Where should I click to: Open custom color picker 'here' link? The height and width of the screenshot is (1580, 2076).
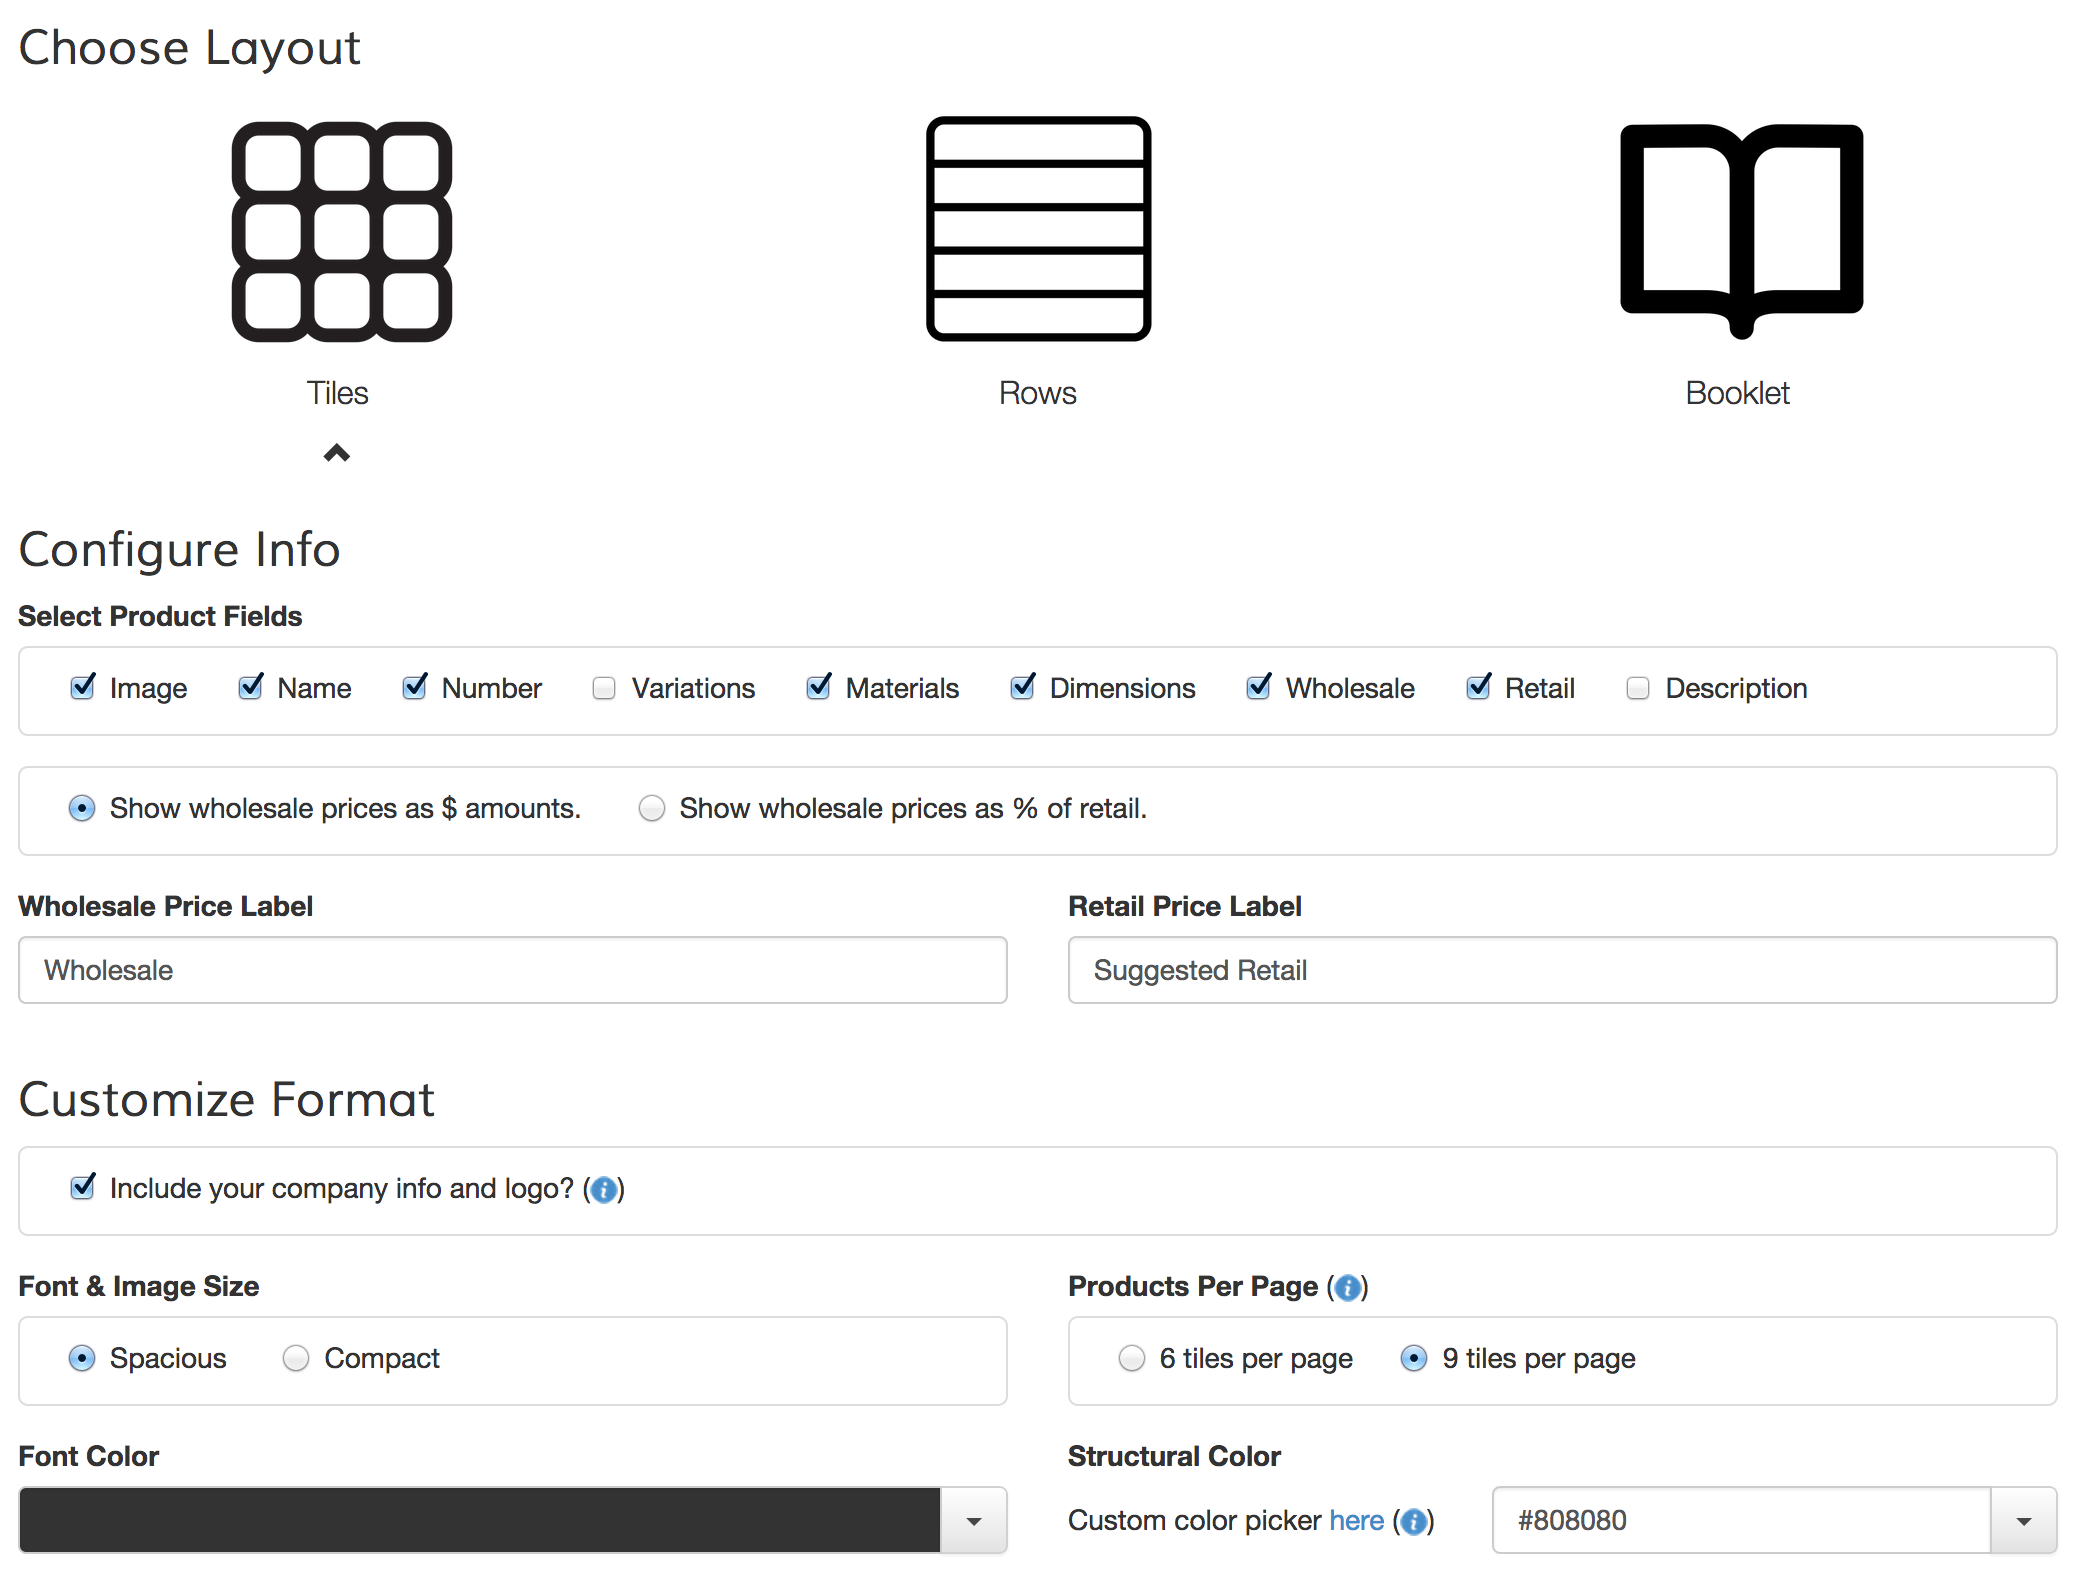tap(1357, 1520)
